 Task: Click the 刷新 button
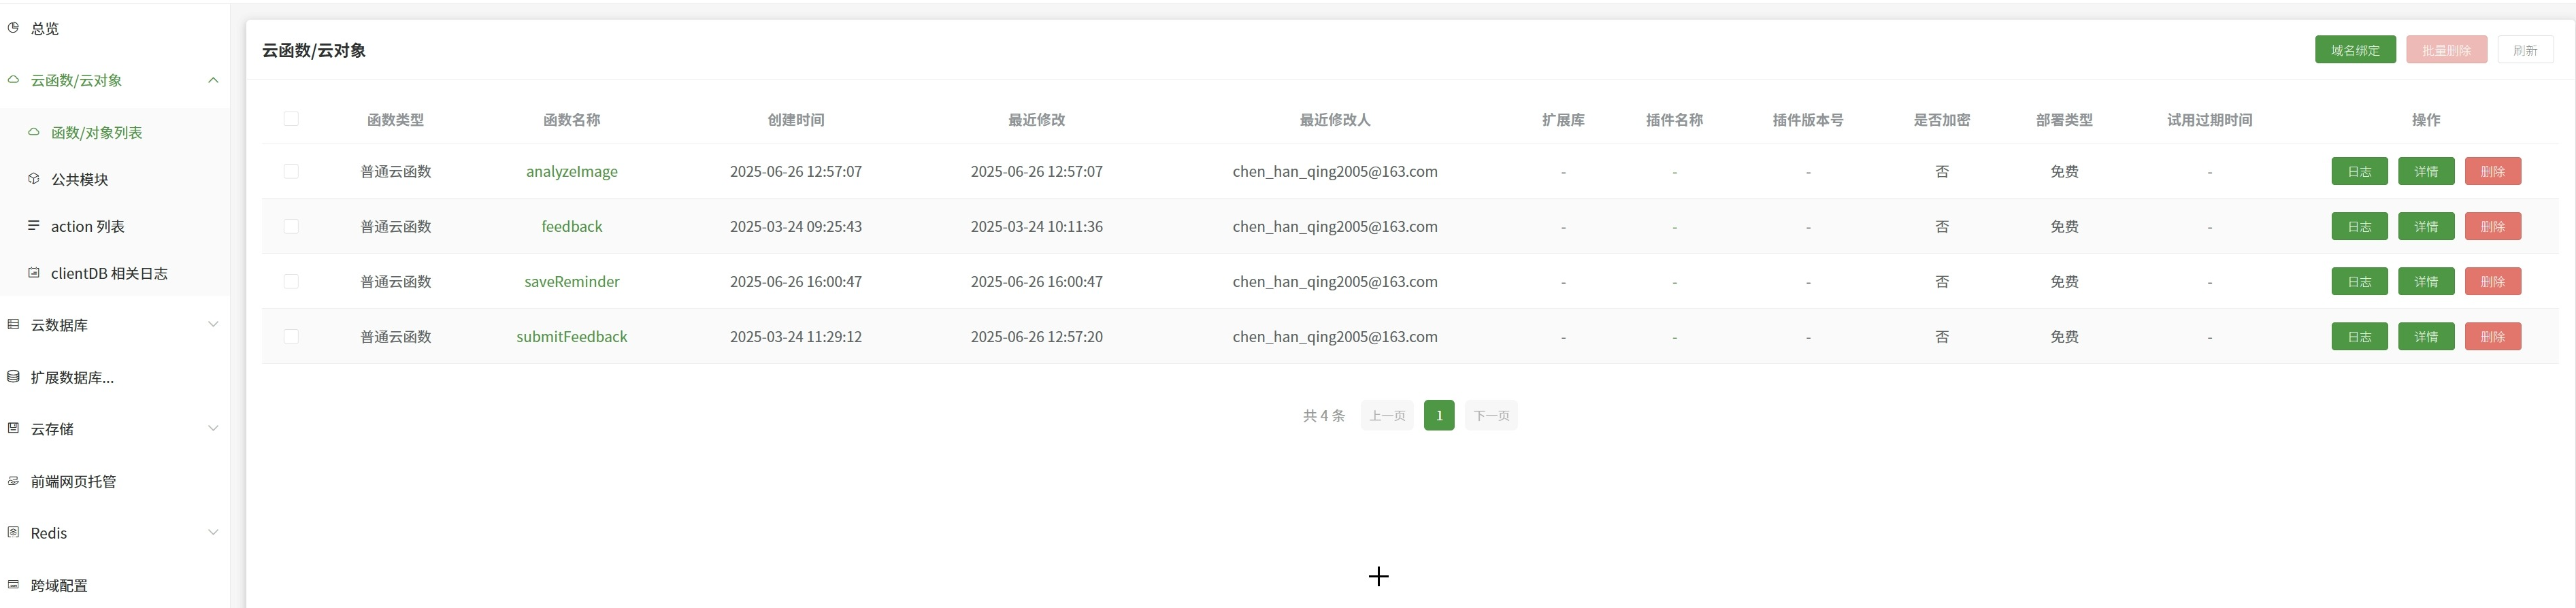point(2525,50)
